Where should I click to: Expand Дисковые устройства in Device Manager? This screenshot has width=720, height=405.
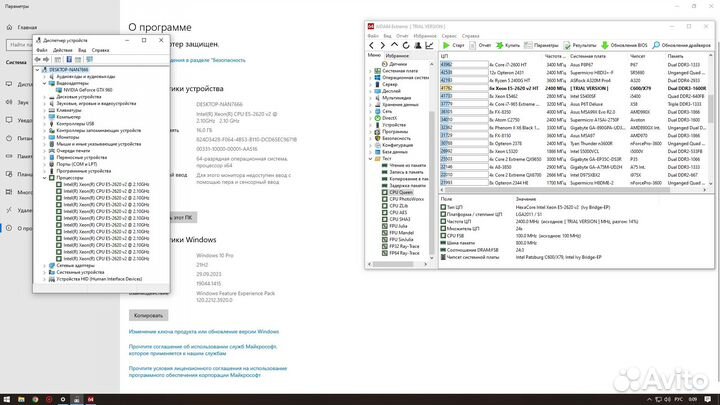click(45, 97)
